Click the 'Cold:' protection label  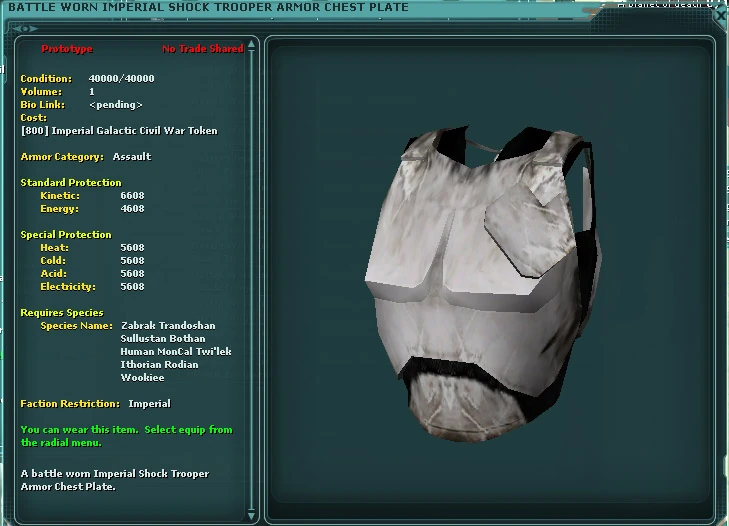tap(53, 261)
